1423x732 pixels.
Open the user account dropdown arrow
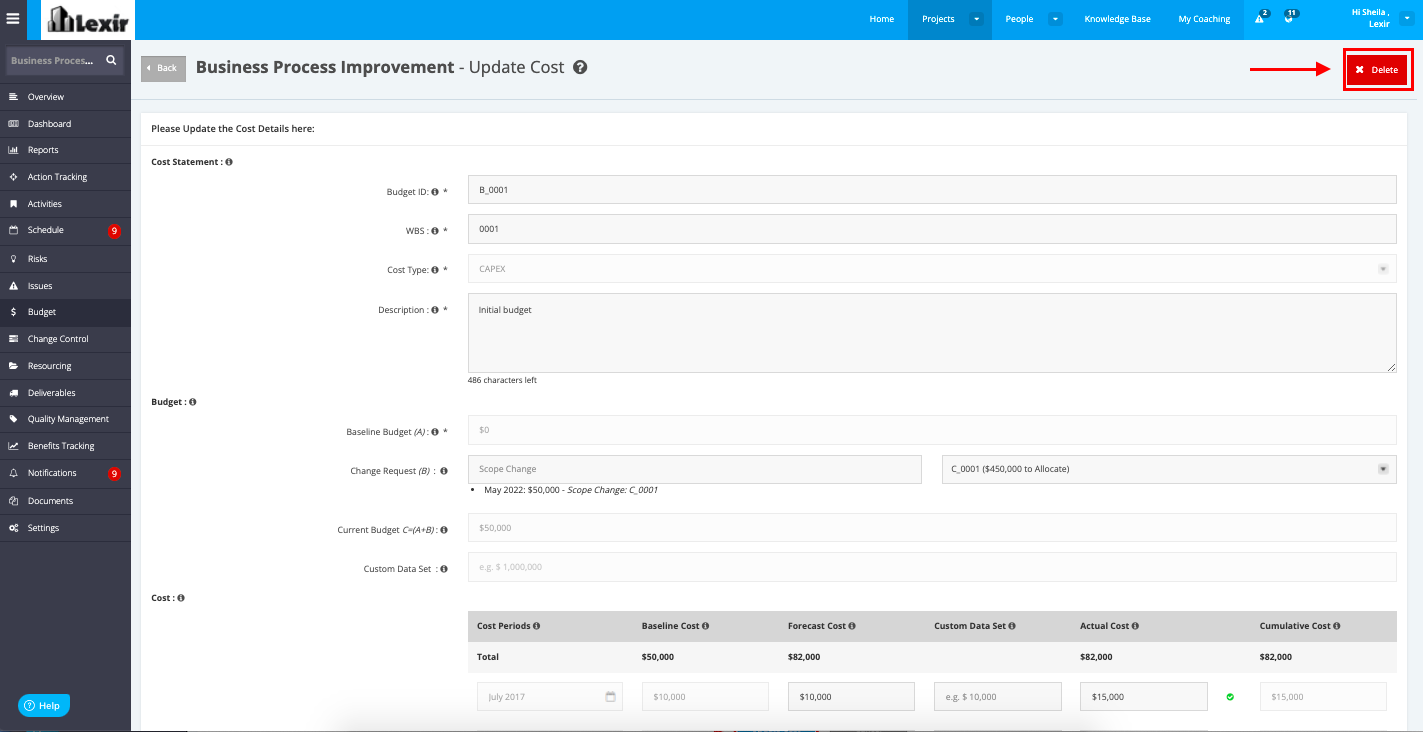pos(1407,18)
